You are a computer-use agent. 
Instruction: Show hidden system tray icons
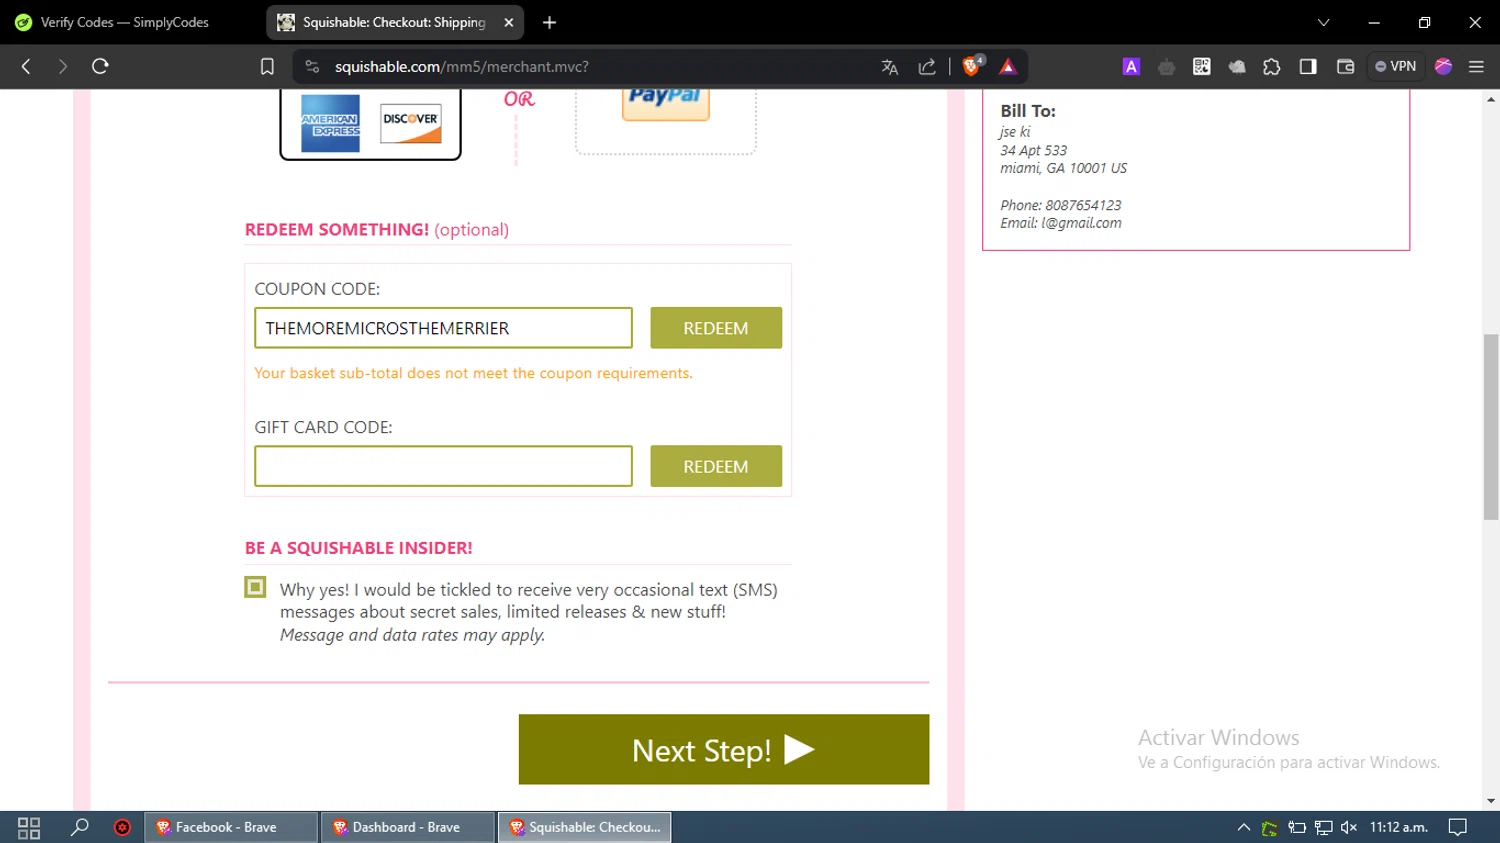click(1244, 827)
